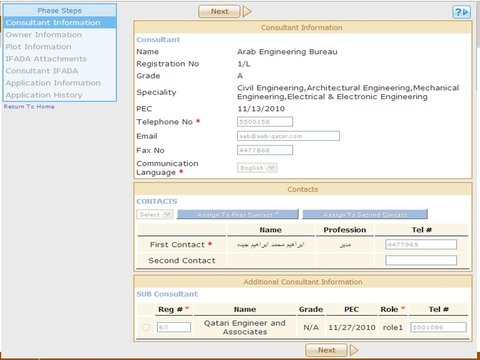Click Assign To First Contact button
The height and width of the screenshot is (360, 480).
(238, 214)
